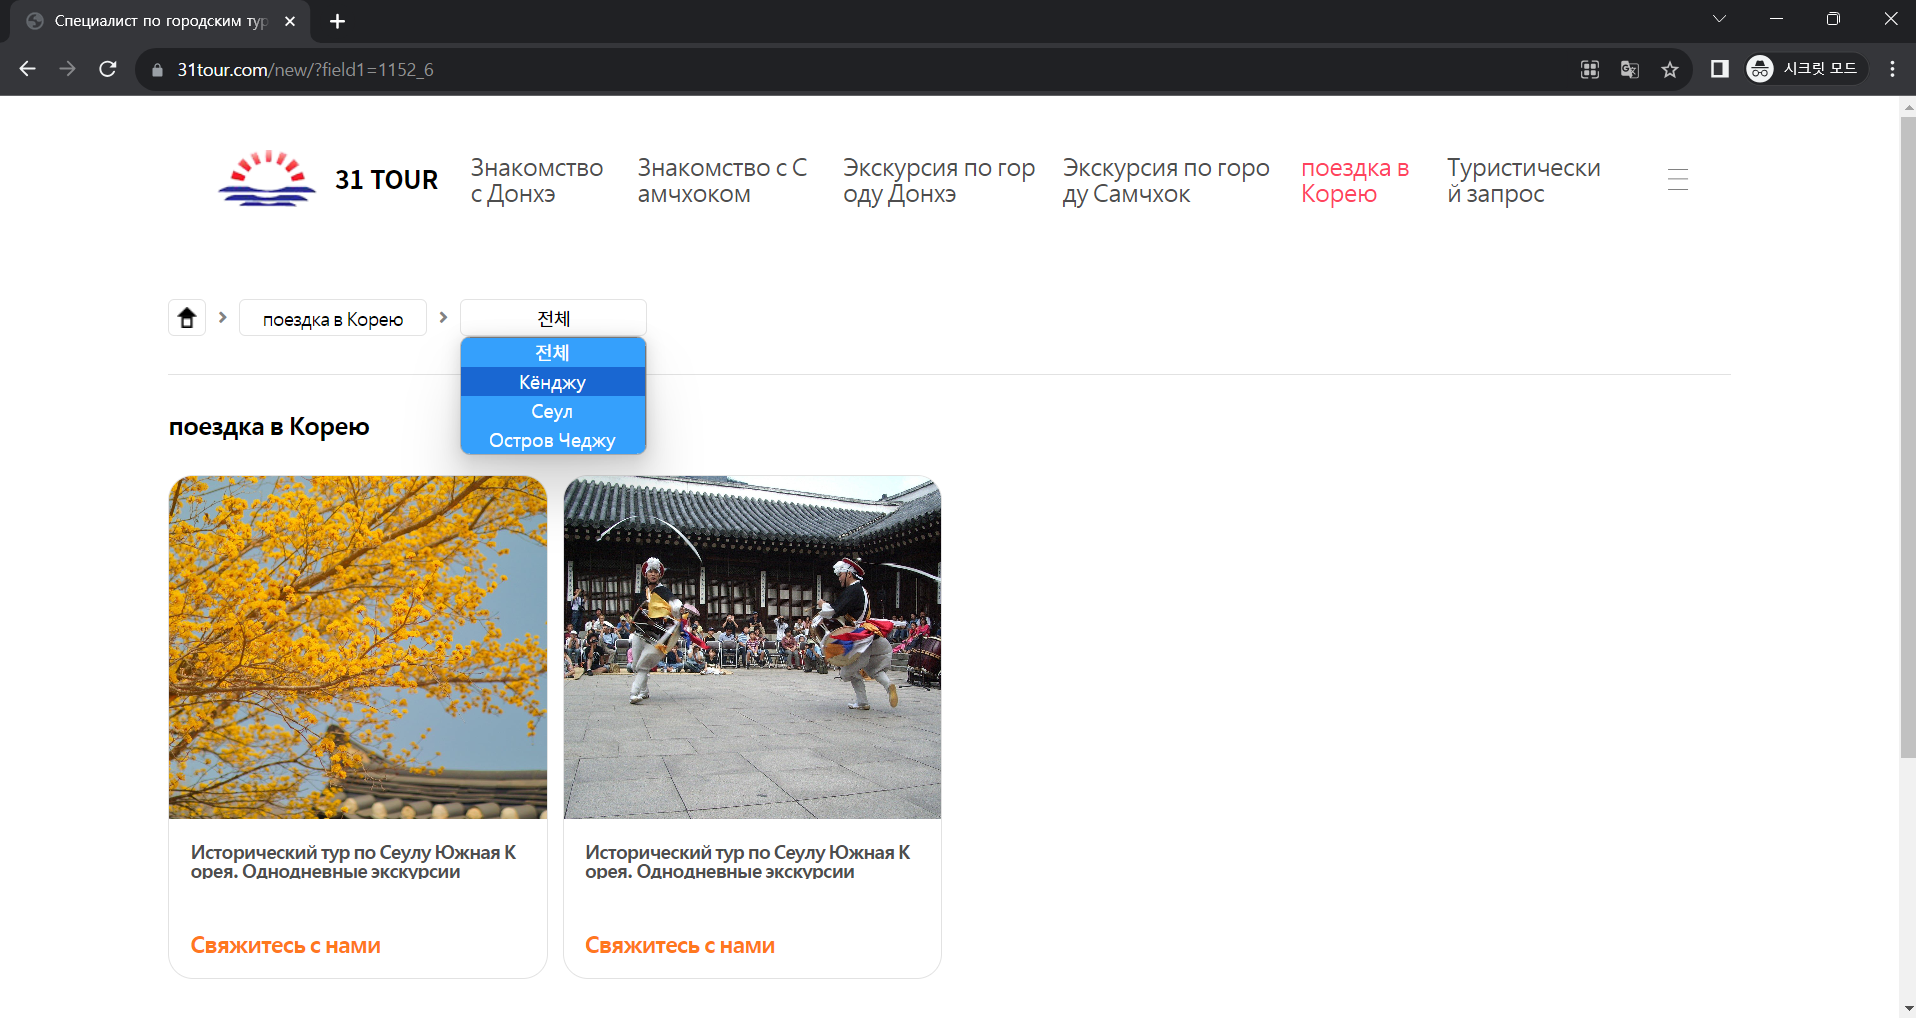Open the traditional dancers tour thumbnail
This screenshot has width=1916, height=1018.
tap(752, 647)
